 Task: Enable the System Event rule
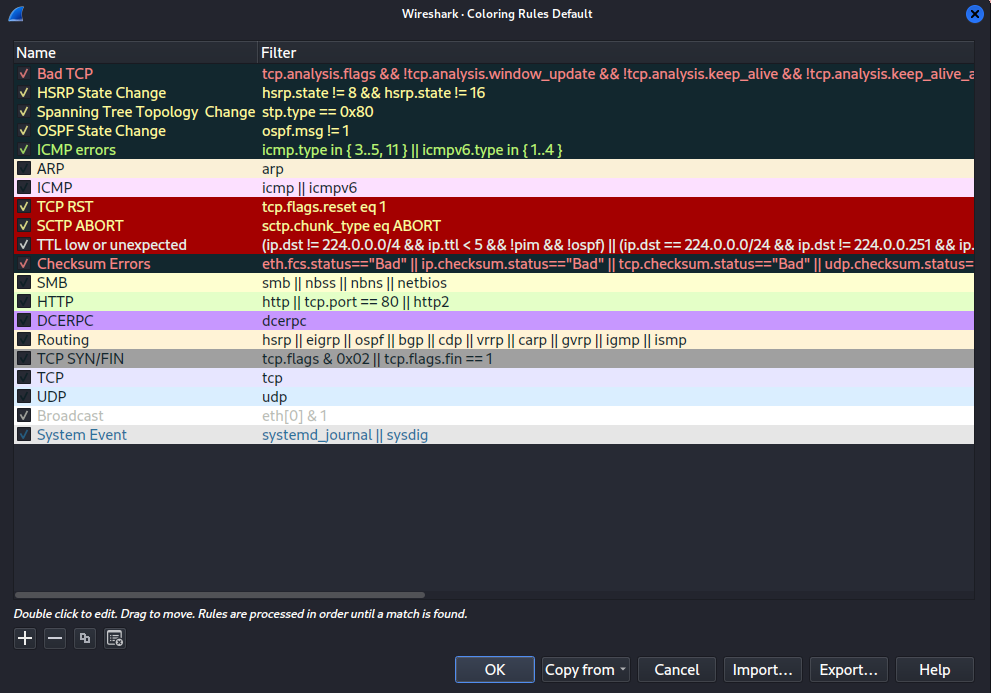[23, 434]
